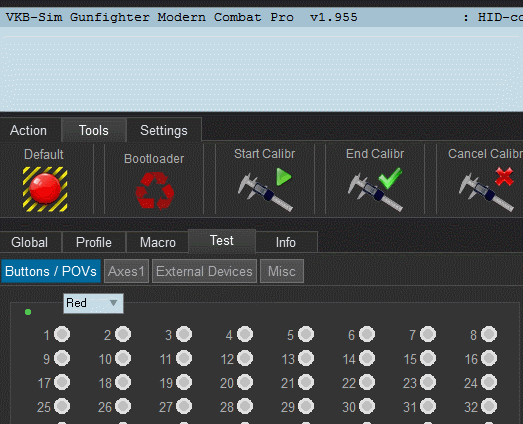Click button indicator 3

(184, 334)
